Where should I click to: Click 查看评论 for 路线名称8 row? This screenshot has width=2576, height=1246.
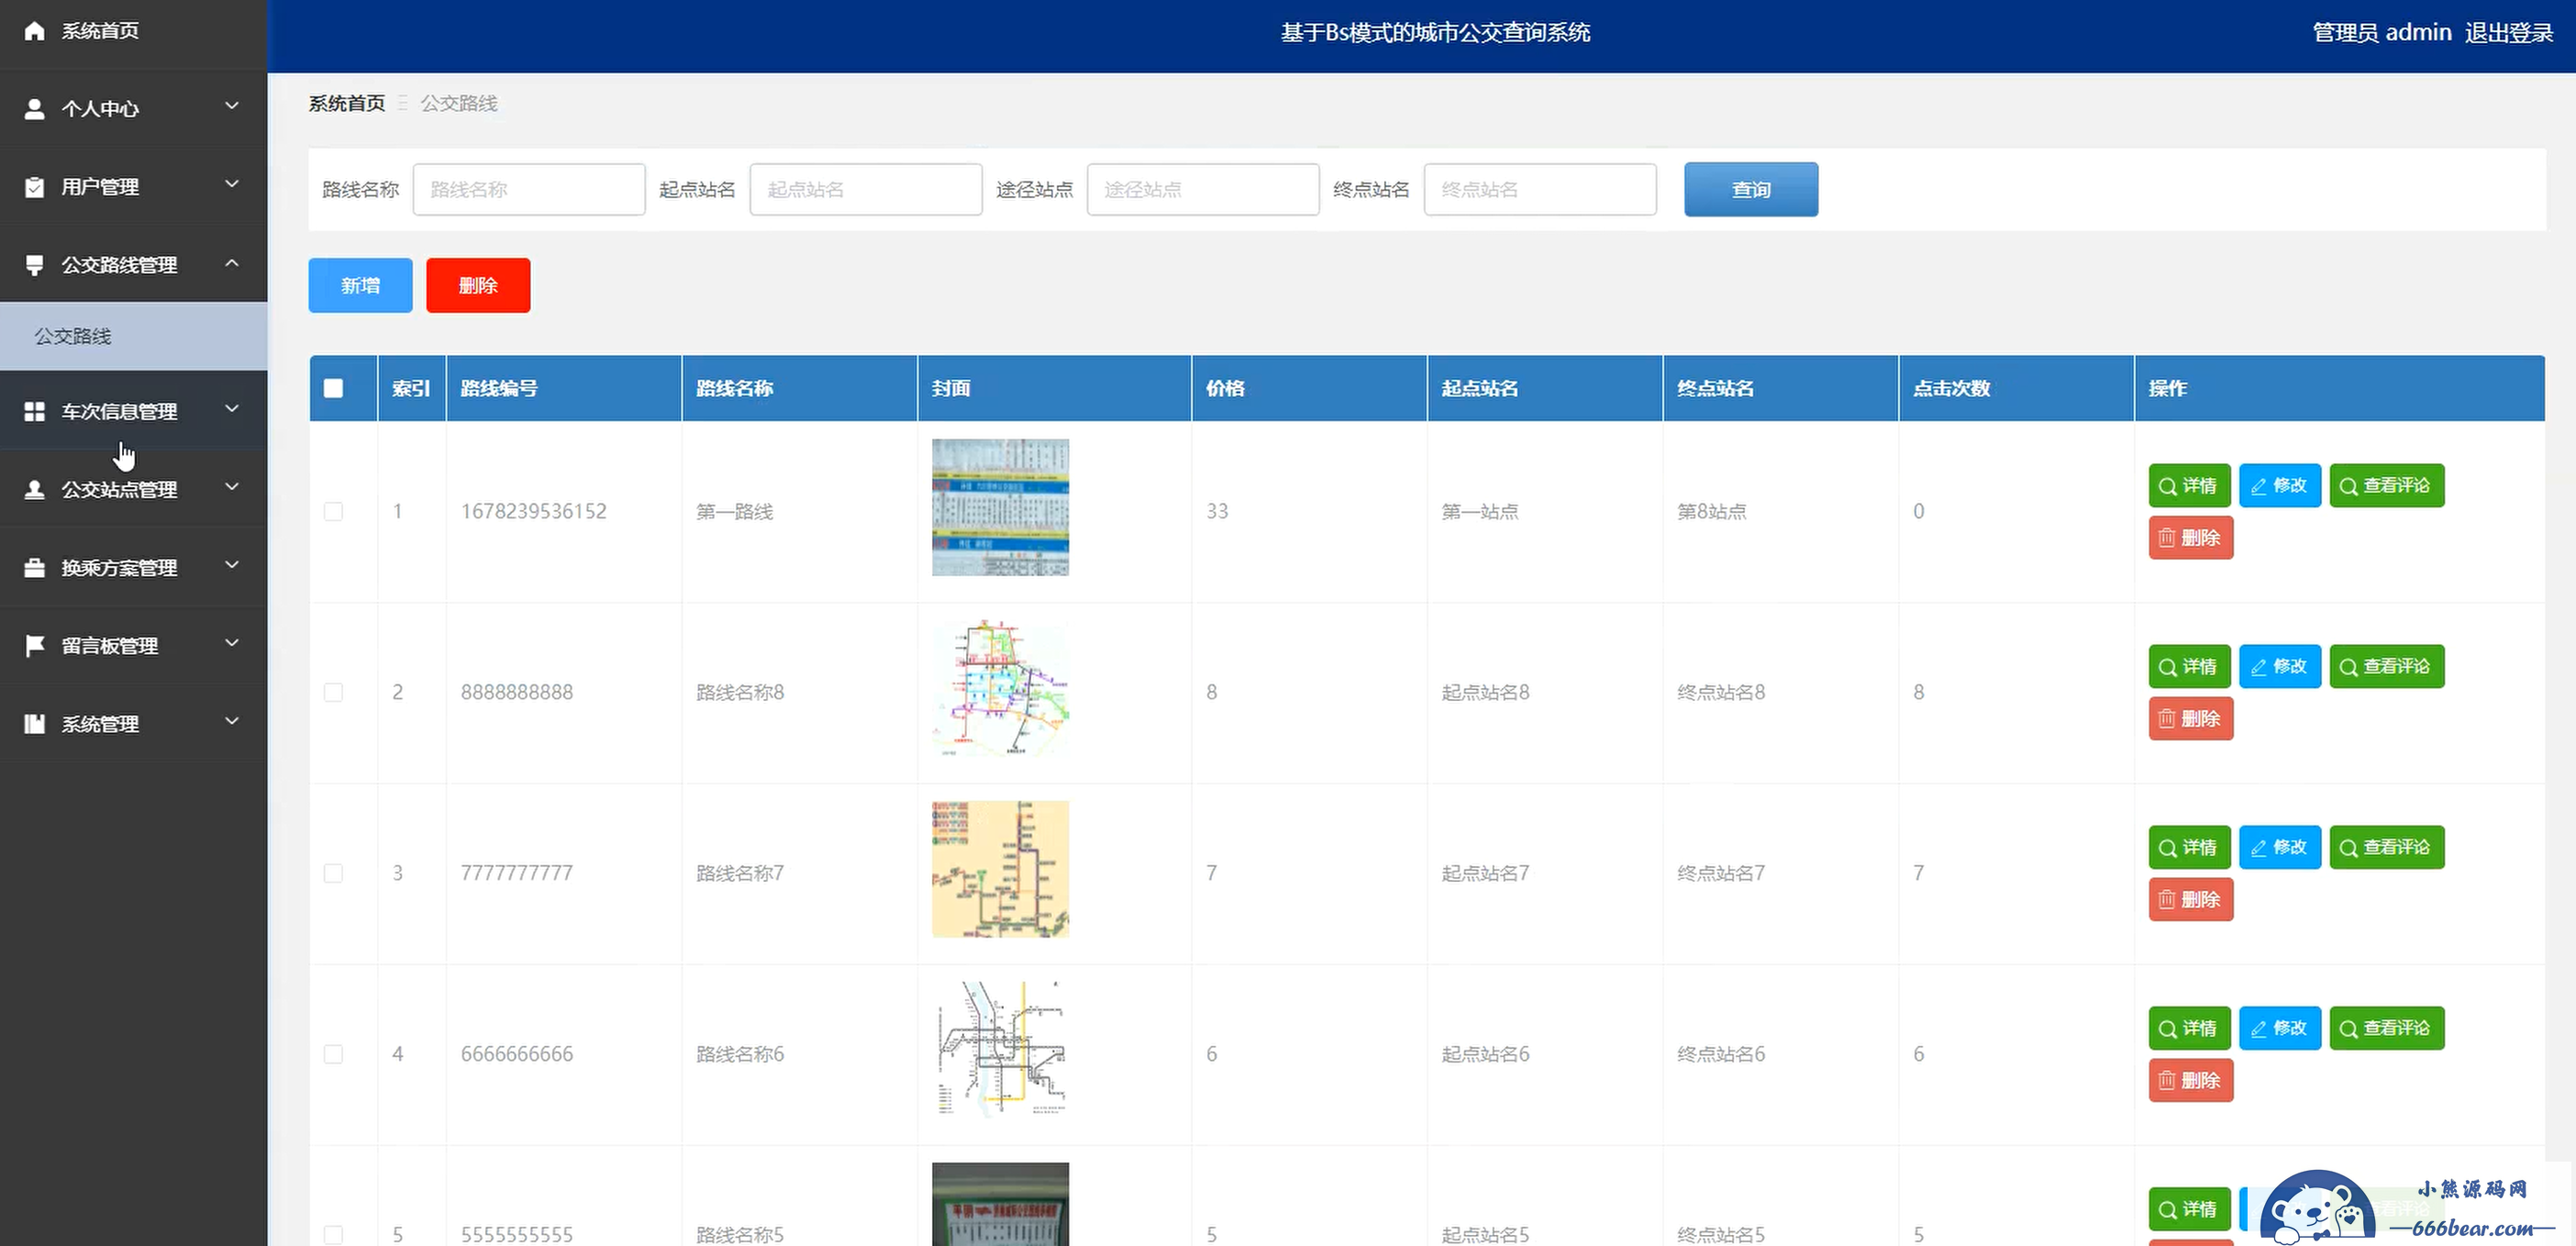pyautogui.click(x=2387, y=666)
